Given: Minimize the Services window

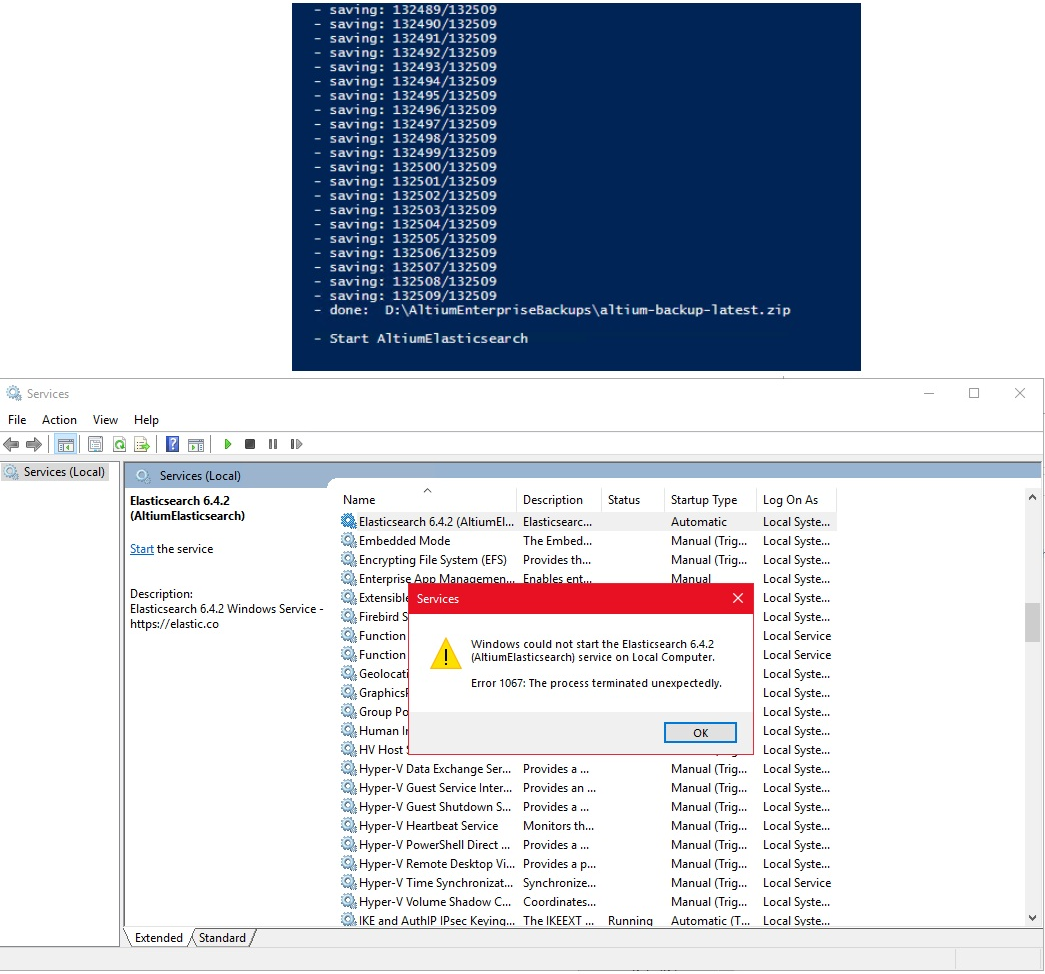Looking at the screenshot, I should pos(929,393).
